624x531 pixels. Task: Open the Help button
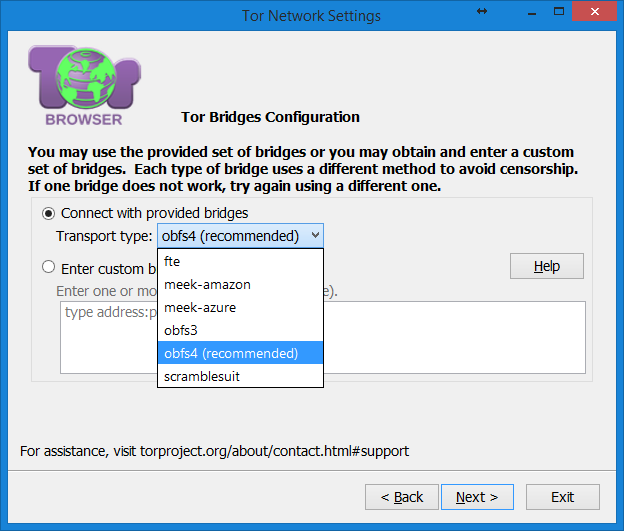[547, 266]
